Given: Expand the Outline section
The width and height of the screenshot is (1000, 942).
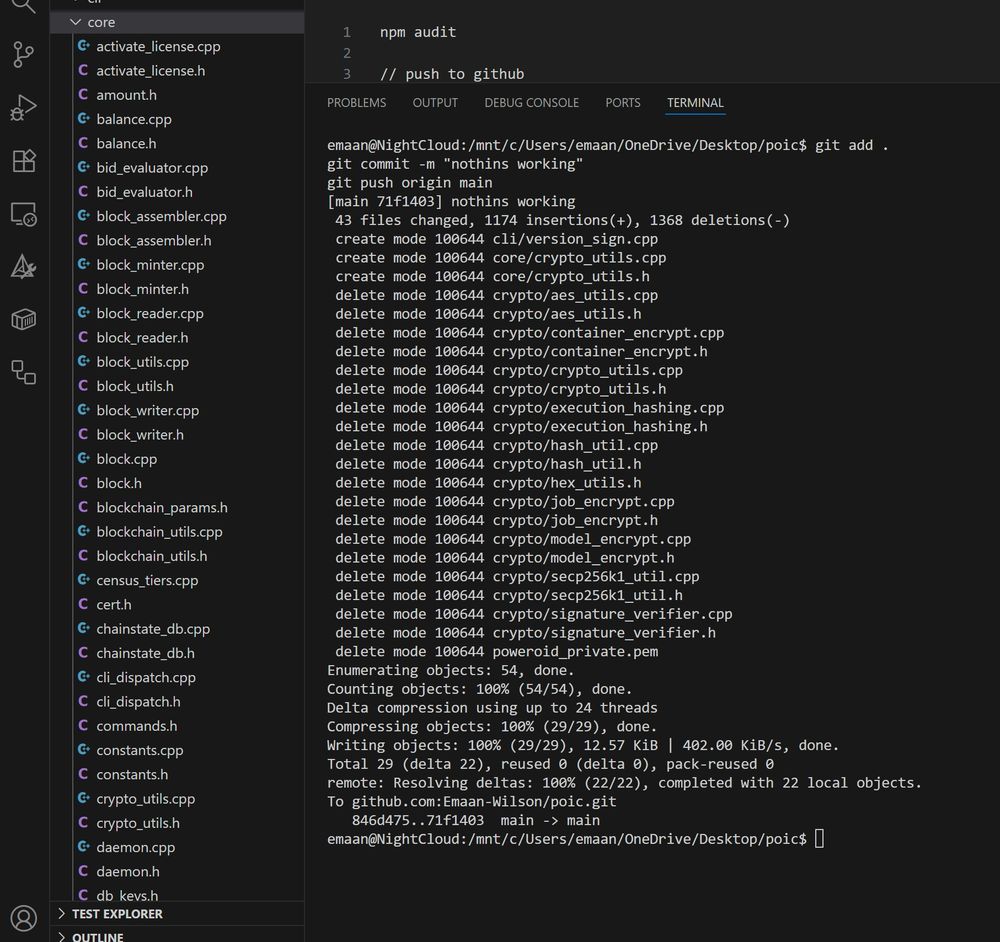Looking at the screenshot, I should coord(177,936).
